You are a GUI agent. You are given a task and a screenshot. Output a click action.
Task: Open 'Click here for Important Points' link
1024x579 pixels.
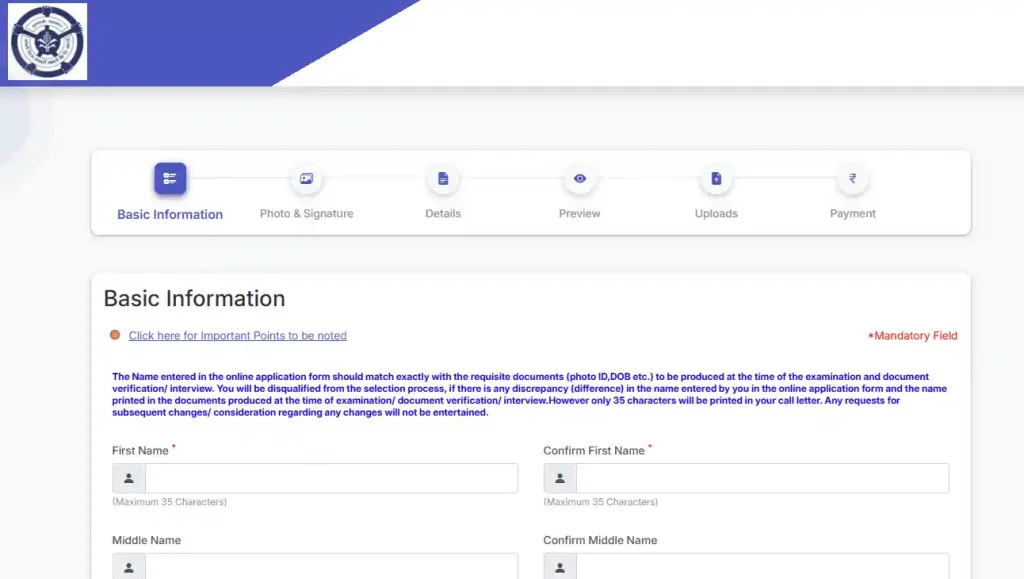click(238, 336)
